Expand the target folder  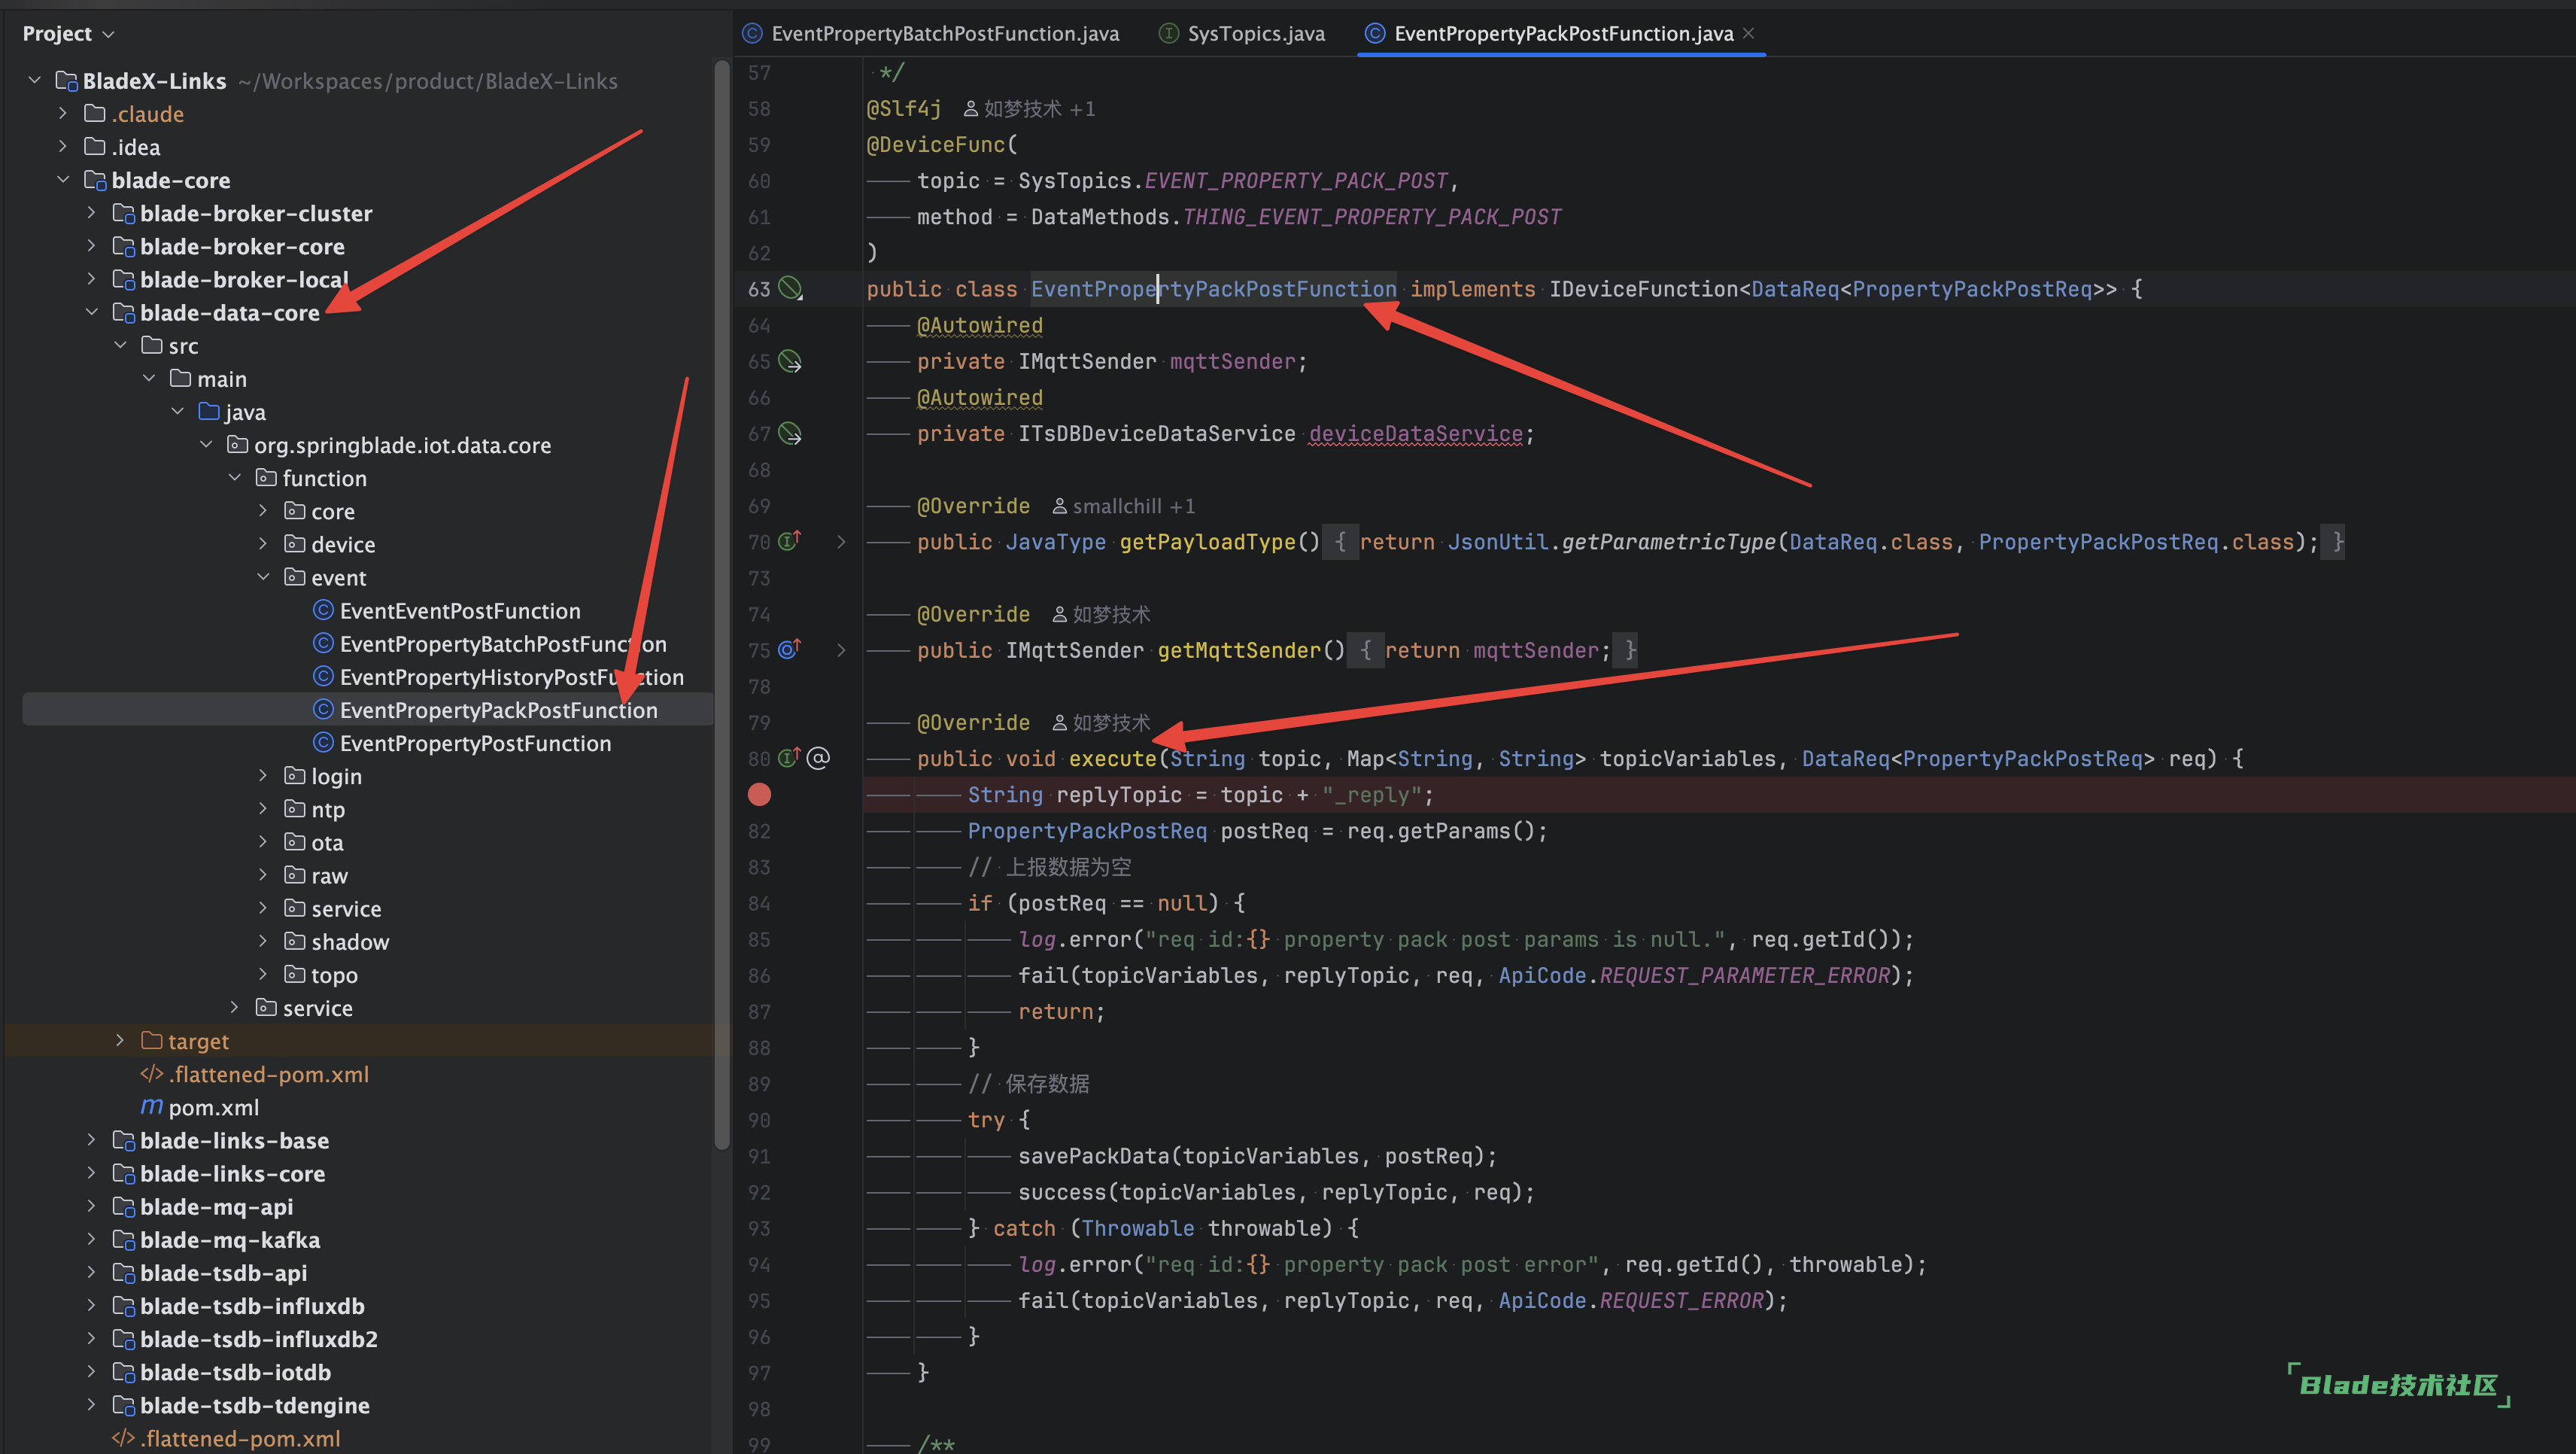(120, 1040)
